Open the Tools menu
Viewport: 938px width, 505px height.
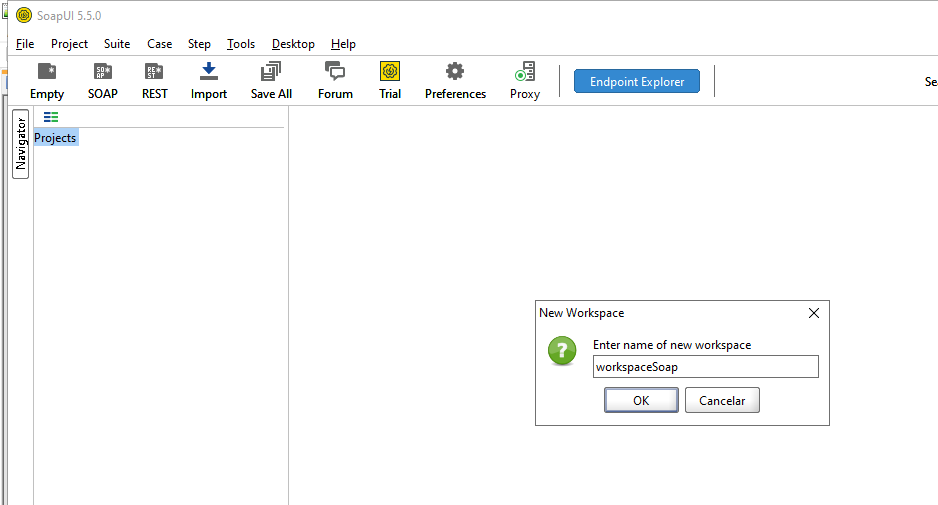(x=240, y=44)
